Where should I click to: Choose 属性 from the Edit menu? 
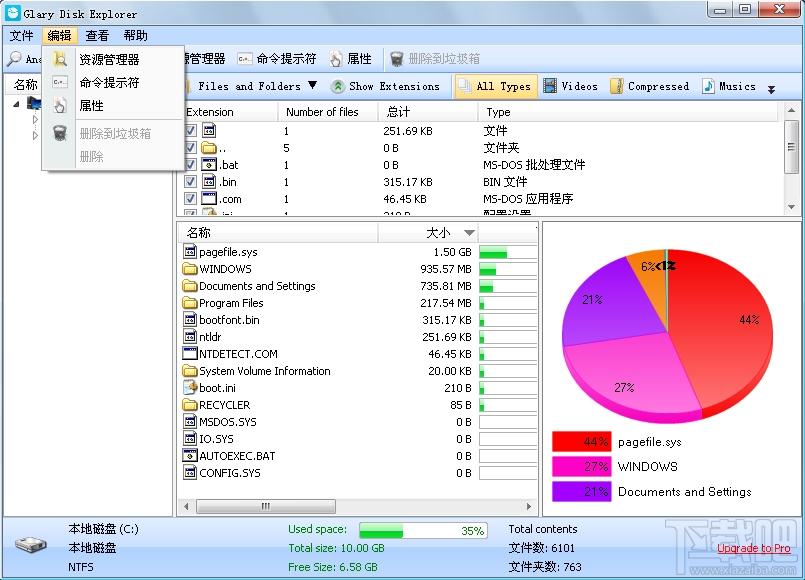coord(113,106)
